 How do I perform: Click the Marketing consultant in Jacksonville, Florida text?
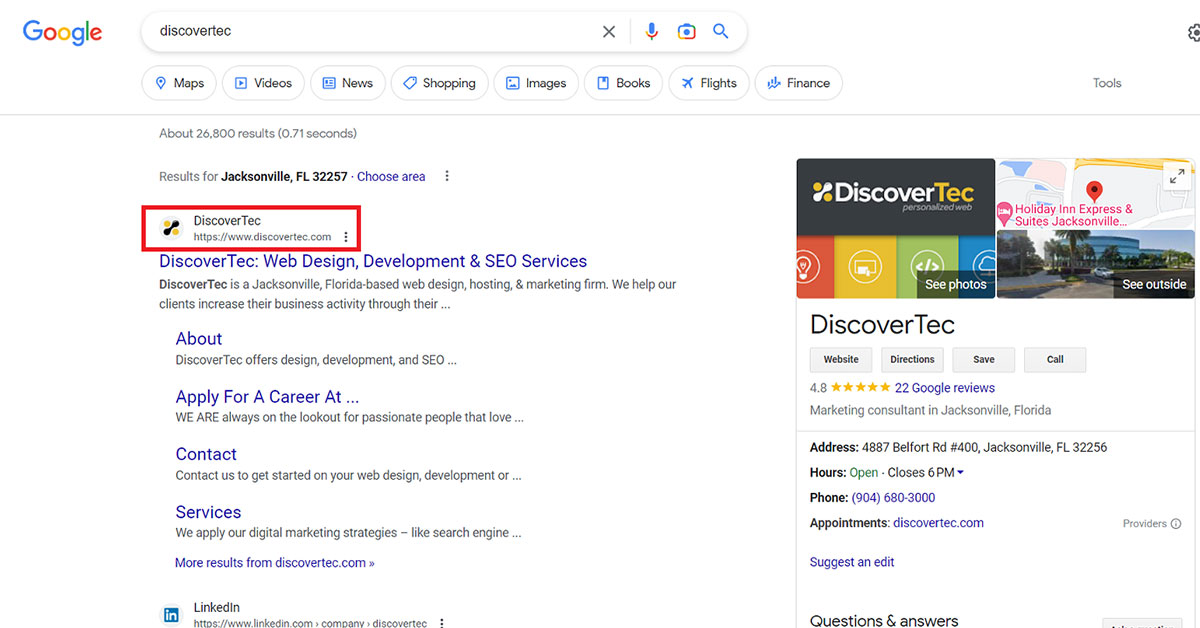(x=930, y=410)
